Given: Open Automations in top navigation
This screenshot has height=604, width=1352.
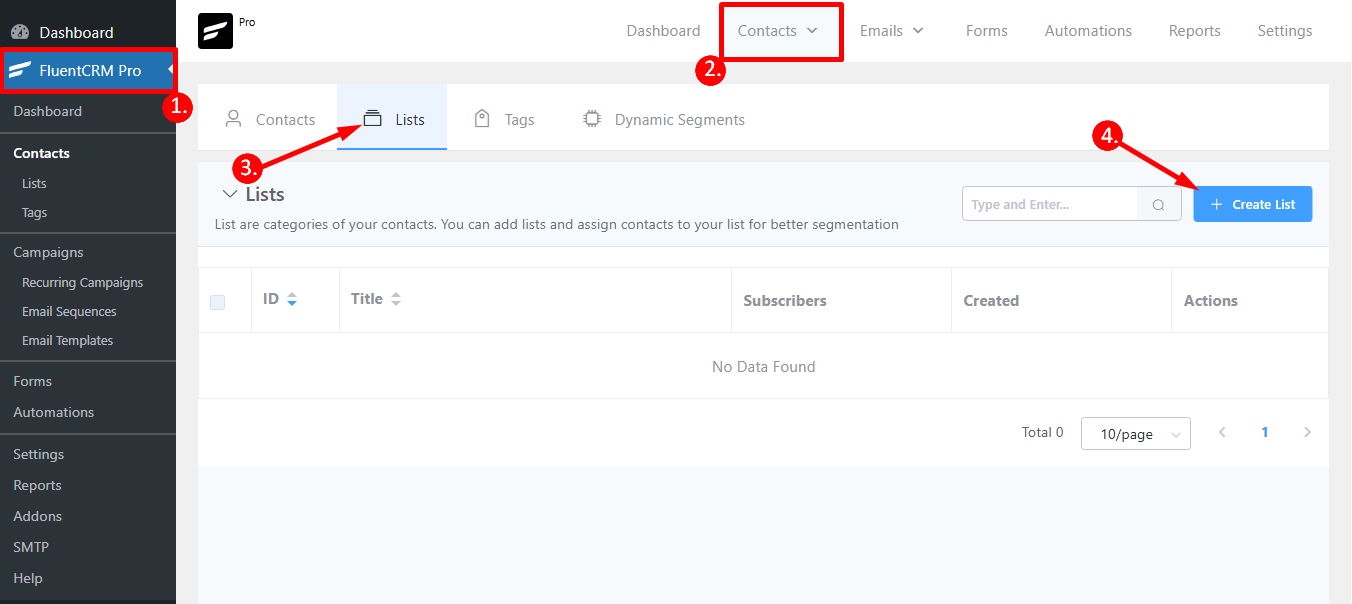Looking at the screenshot, I should 1088,31.
